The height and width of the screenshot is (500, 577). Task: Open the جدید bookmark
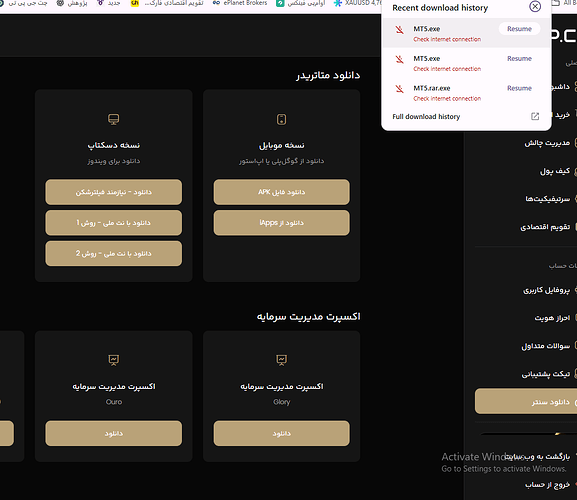109,3
